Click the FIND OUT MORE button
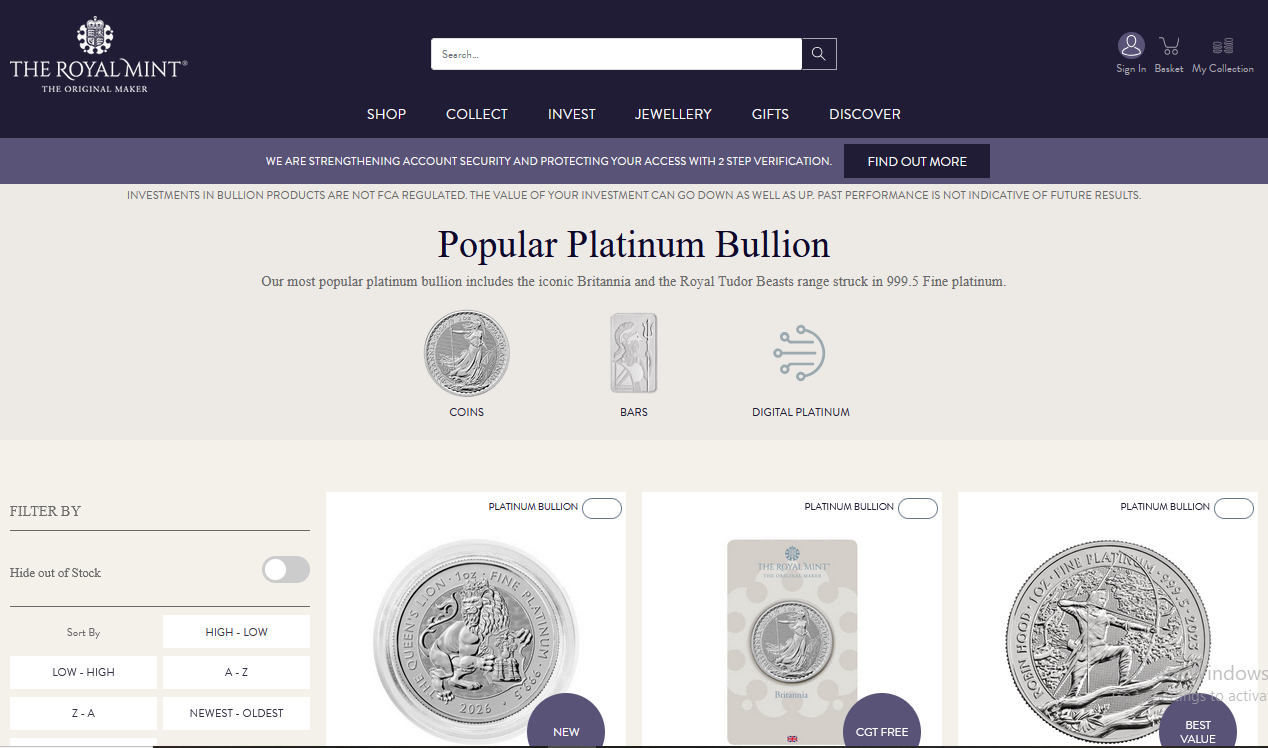This screenshot has height=748, width=1268. point(917,160)
